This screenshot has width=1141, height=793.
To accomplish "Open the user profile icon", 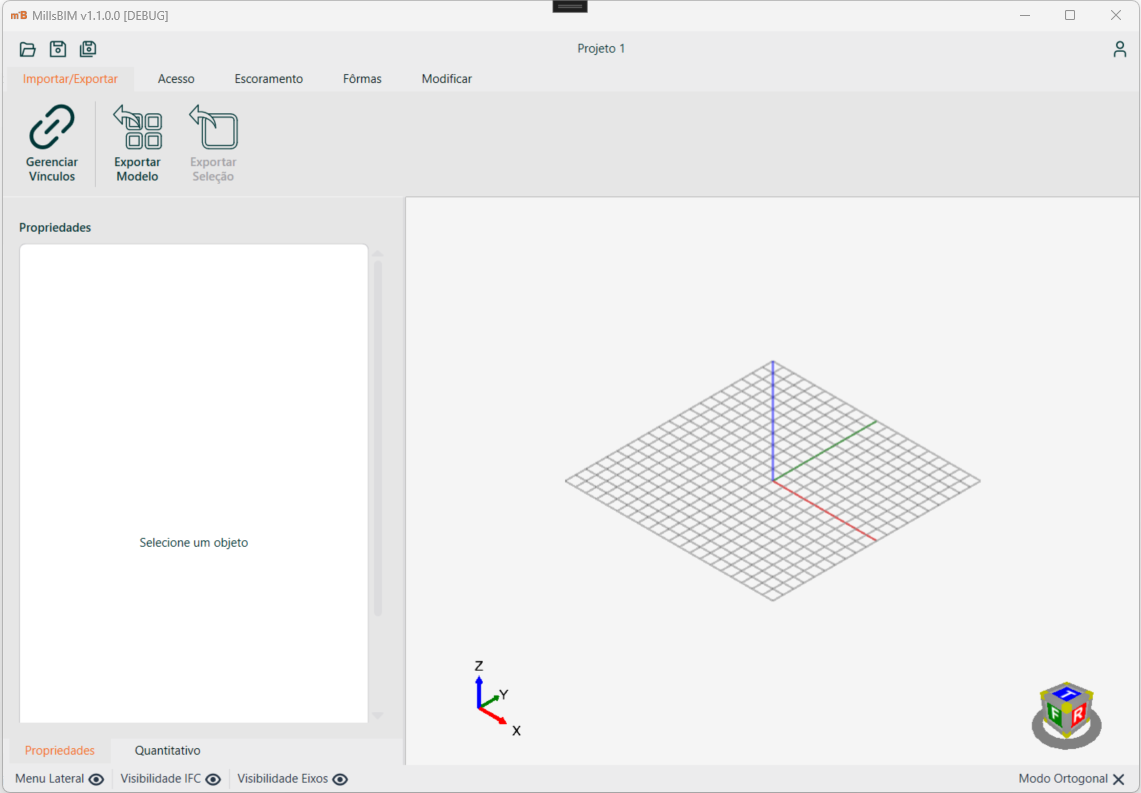I will [1119, 49].
